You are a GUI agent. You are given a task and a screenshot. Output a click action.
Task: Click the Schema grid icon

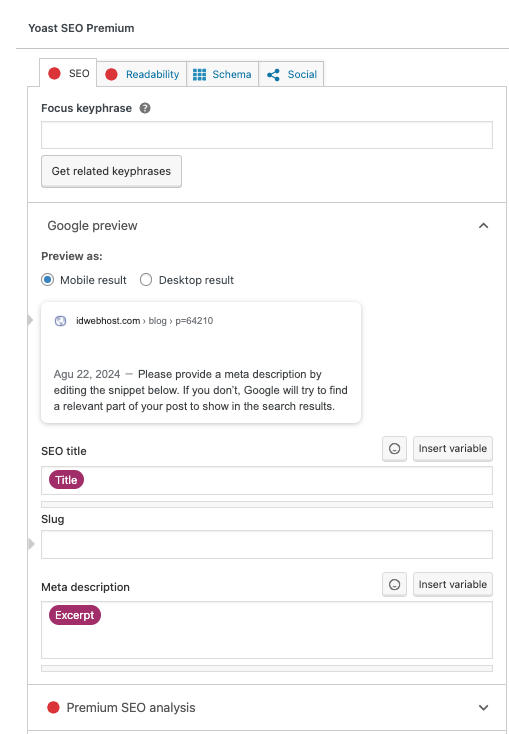click(199, 74)
